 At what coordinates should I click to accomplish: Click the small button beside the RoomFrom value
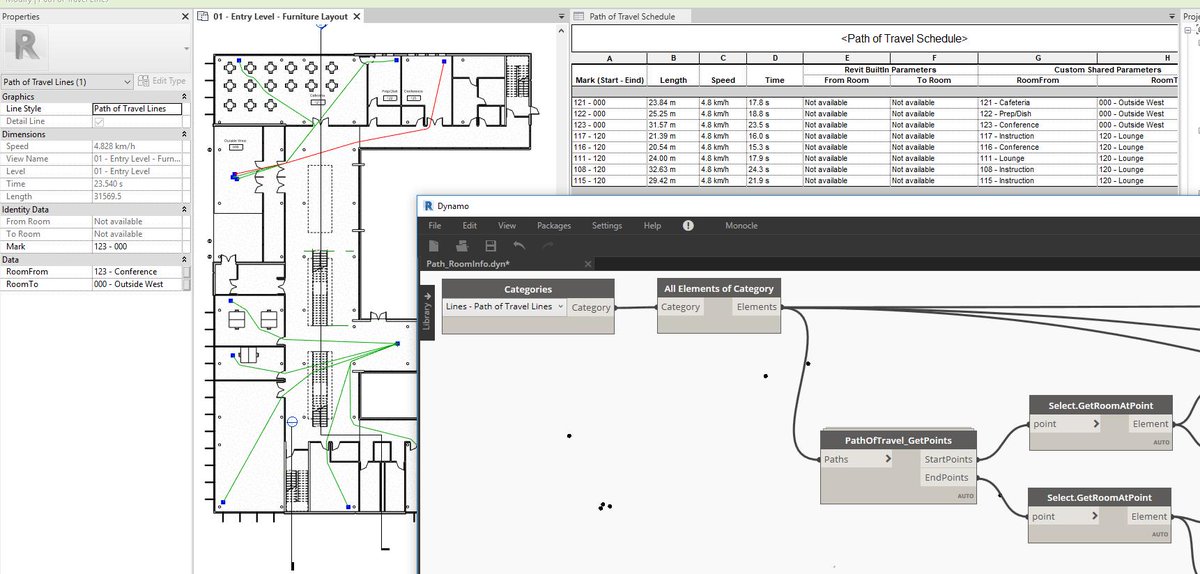(186, 272)
